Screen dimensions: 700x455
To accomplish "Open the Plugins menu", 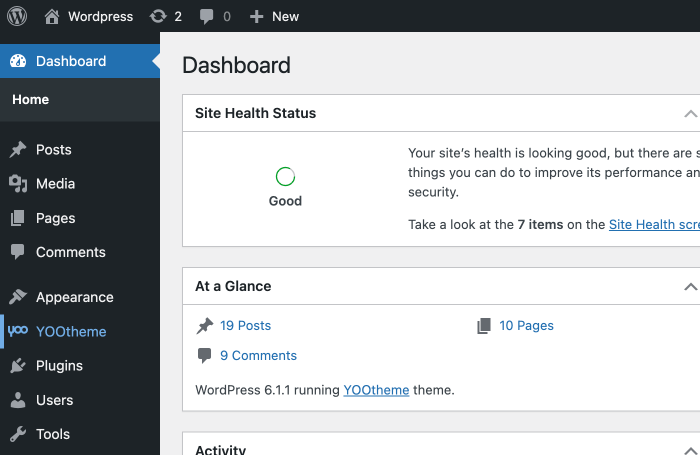I will point(80,366).
